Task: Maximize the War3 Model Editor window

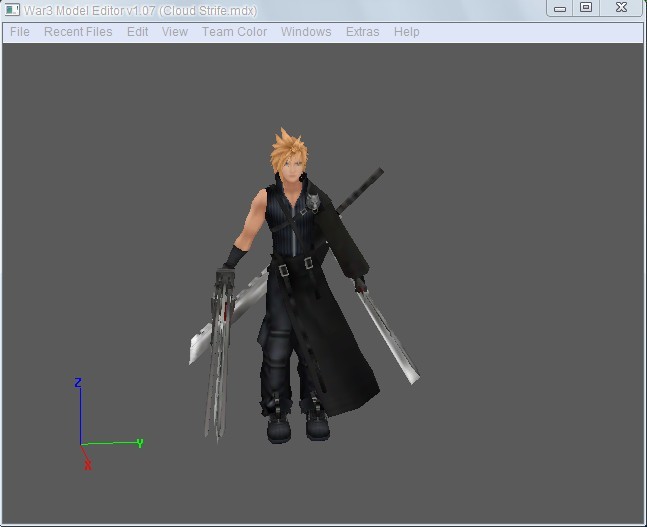Action: coord(586,8)
